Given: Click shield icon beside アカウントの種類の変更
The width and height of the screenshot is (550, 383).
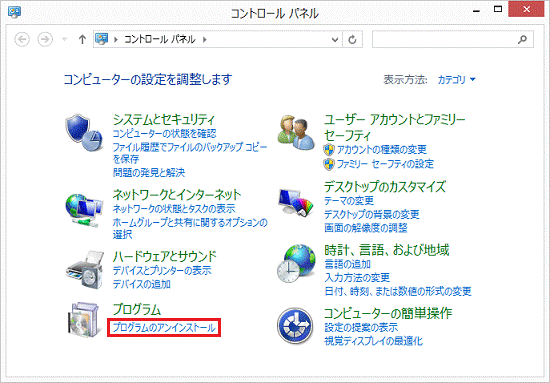Looking at the screenshot, I should (329, 150).
